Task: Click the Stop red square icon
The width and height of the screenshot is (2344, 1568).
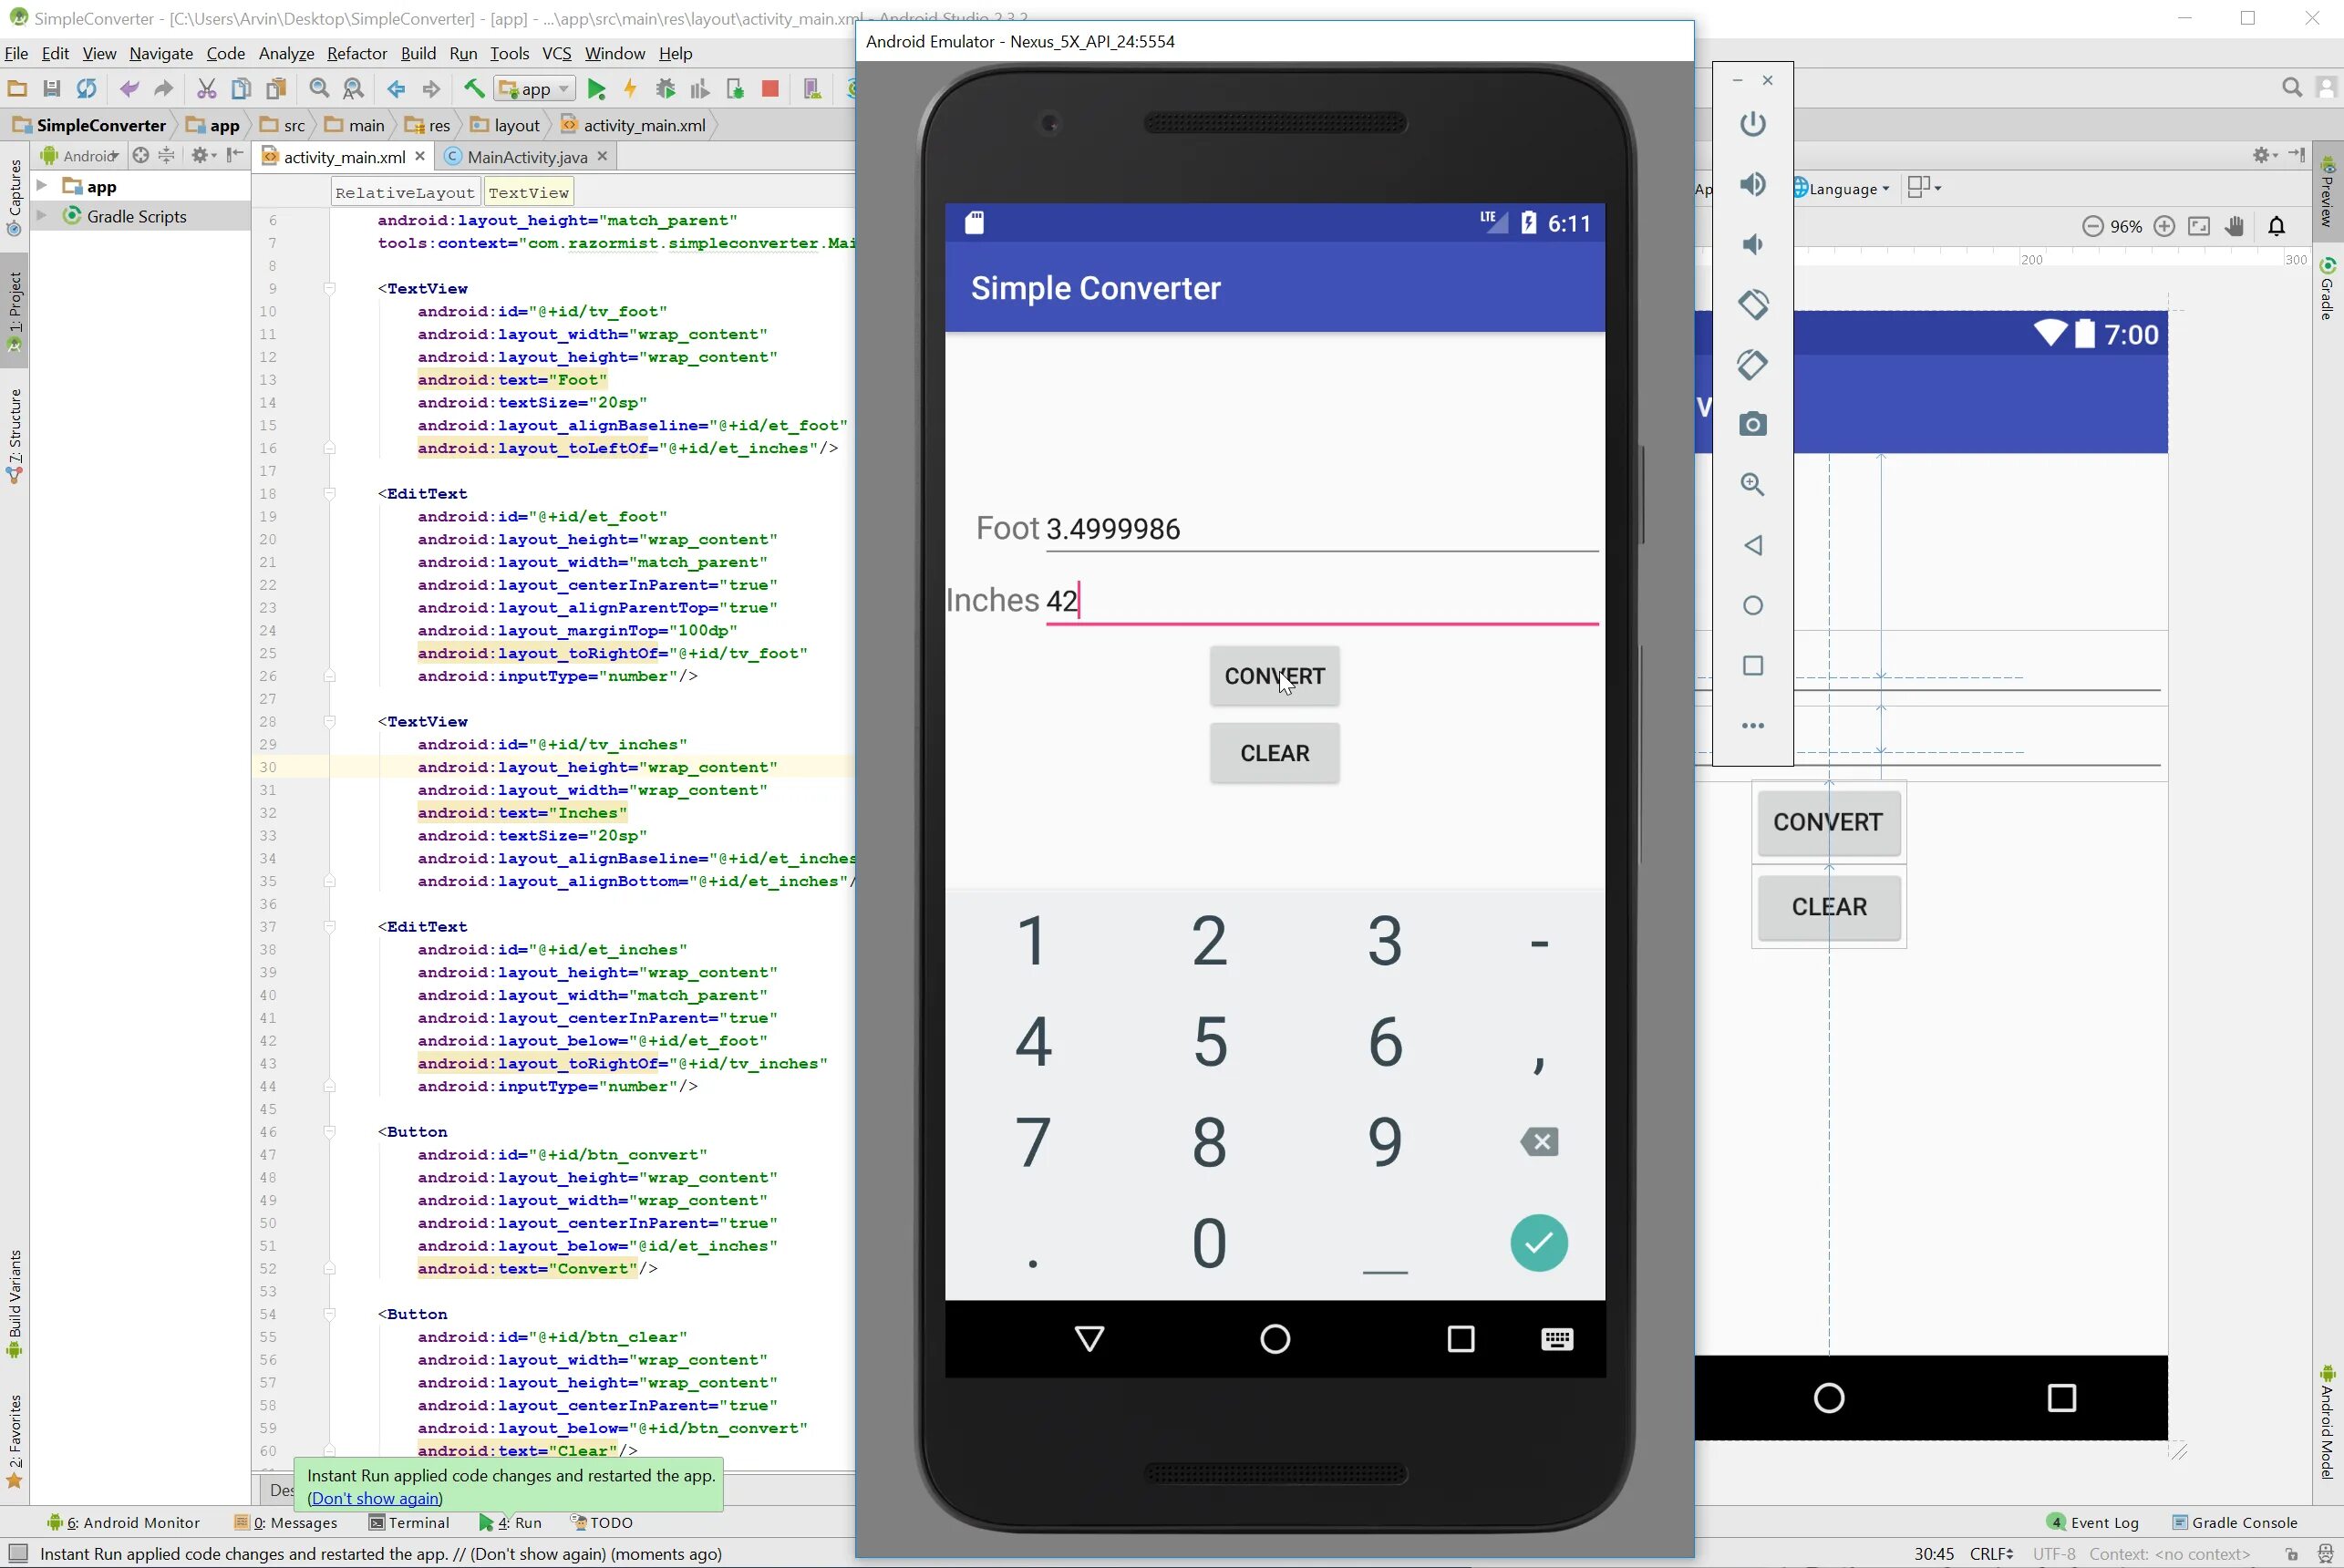Action: (770, 90)
